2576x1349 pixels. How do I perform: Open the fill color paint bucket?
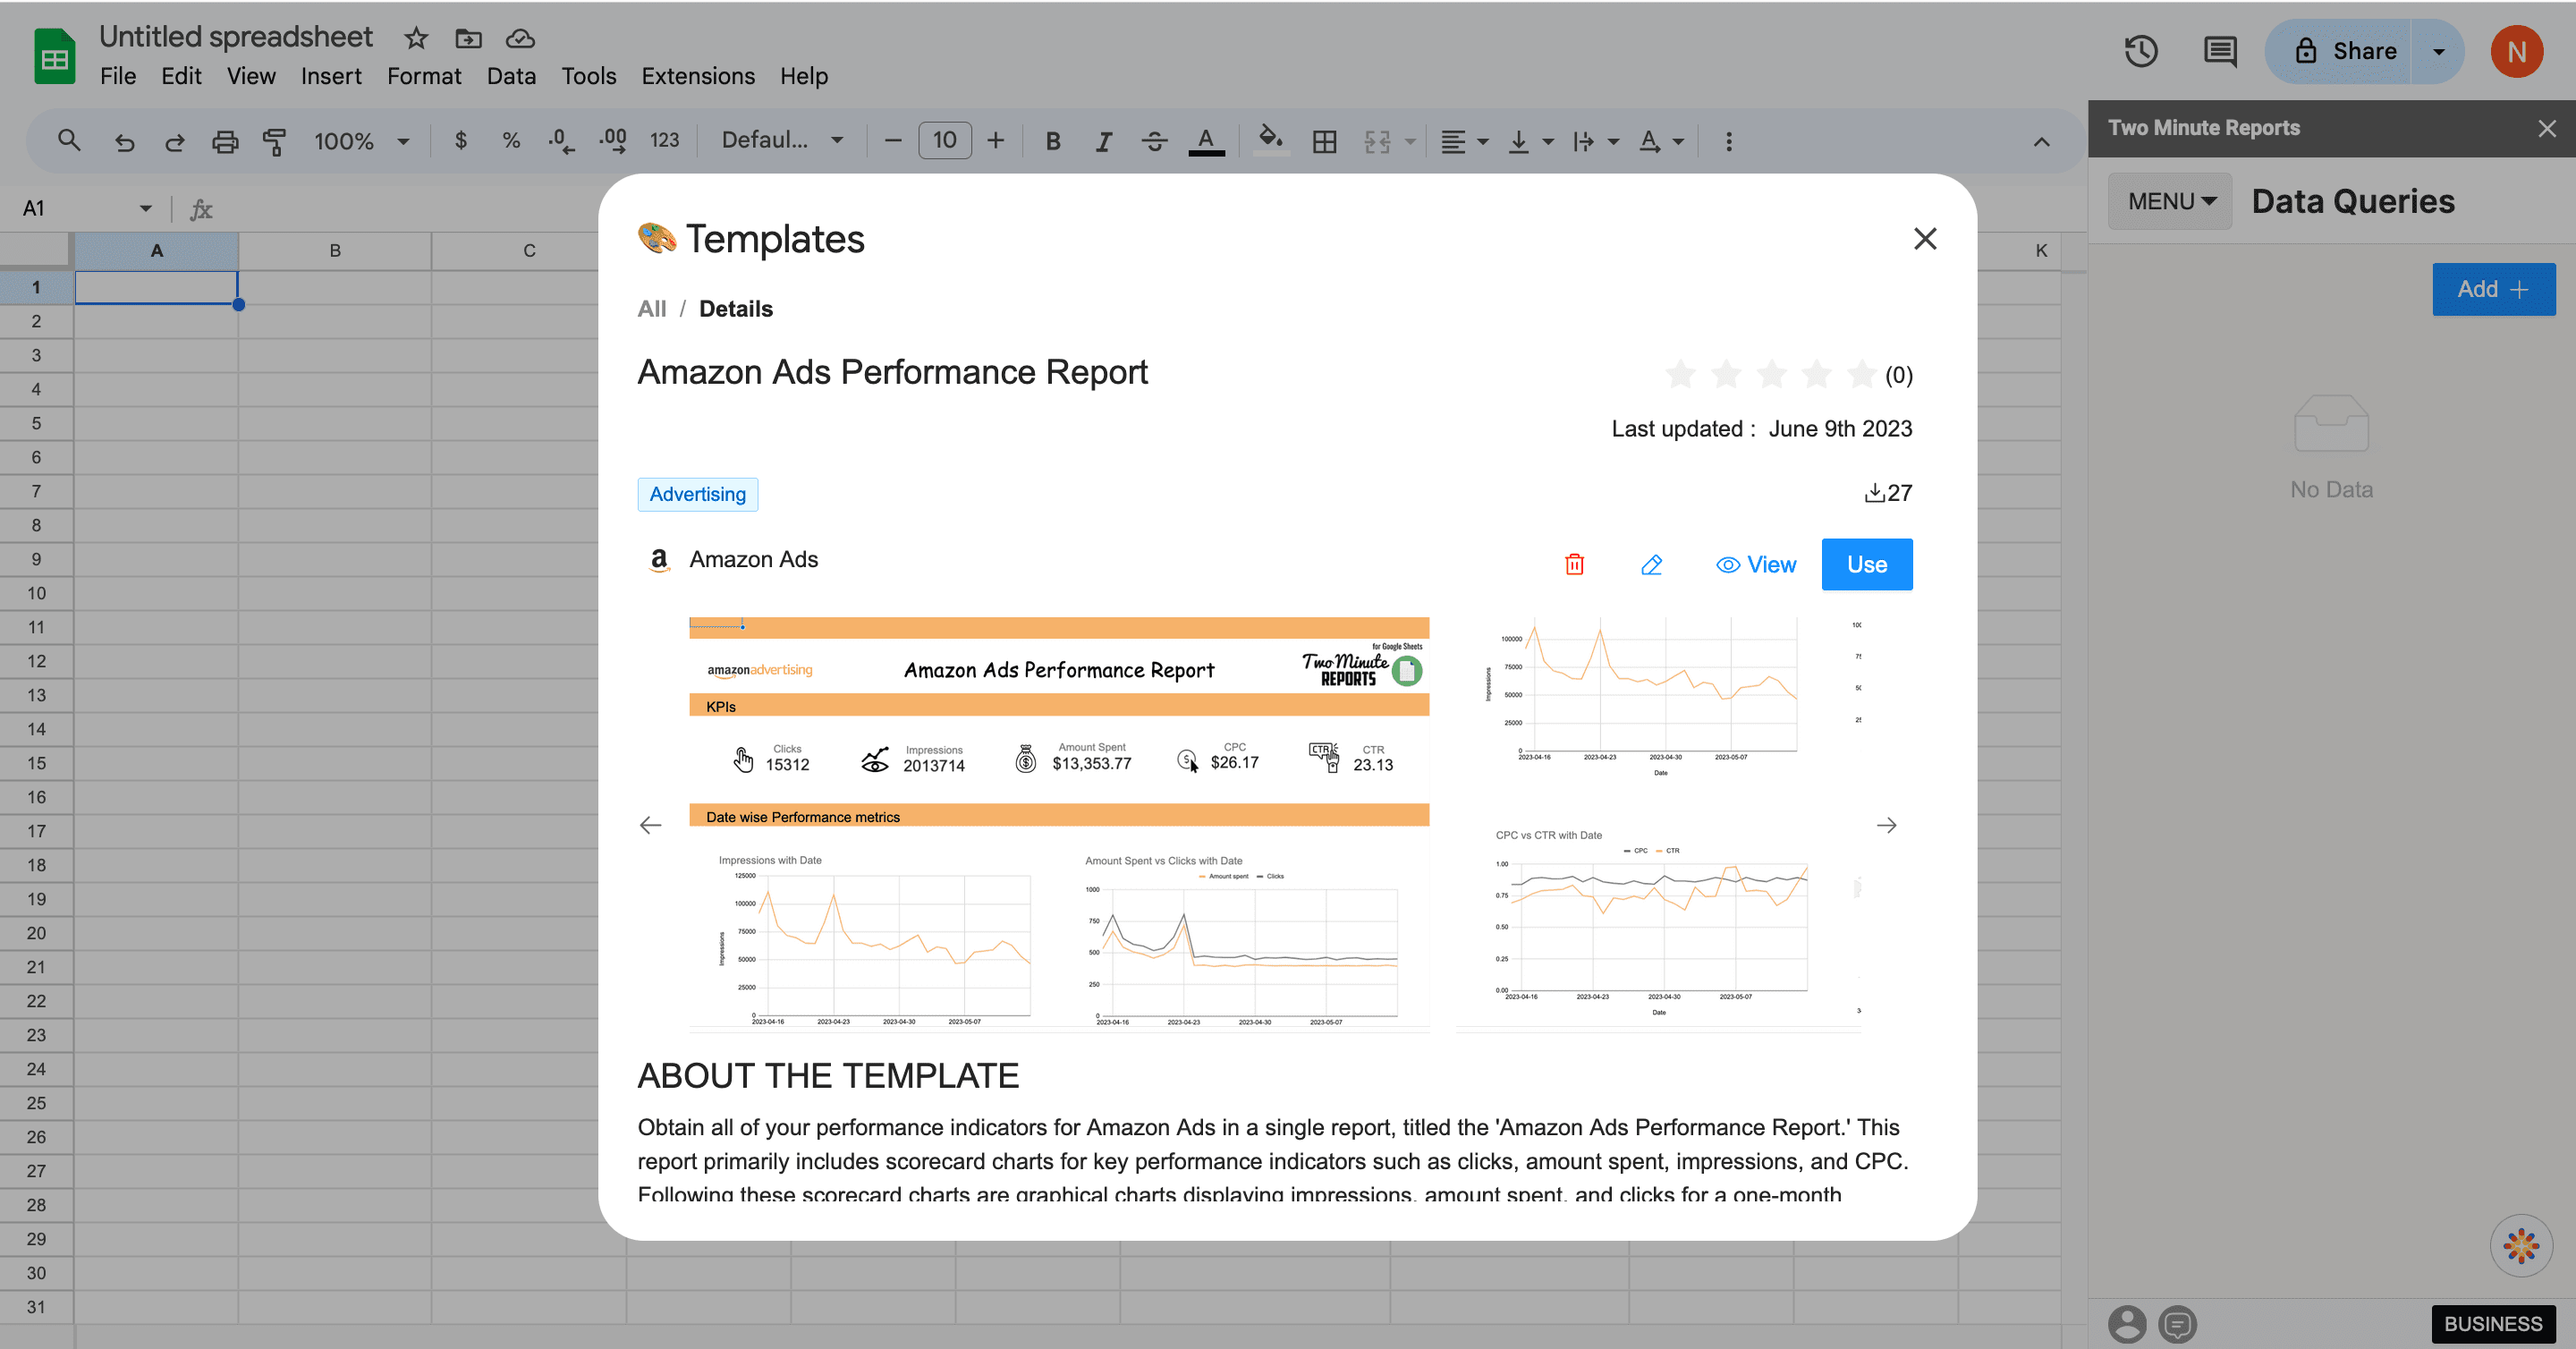[x=1270, y=141]
